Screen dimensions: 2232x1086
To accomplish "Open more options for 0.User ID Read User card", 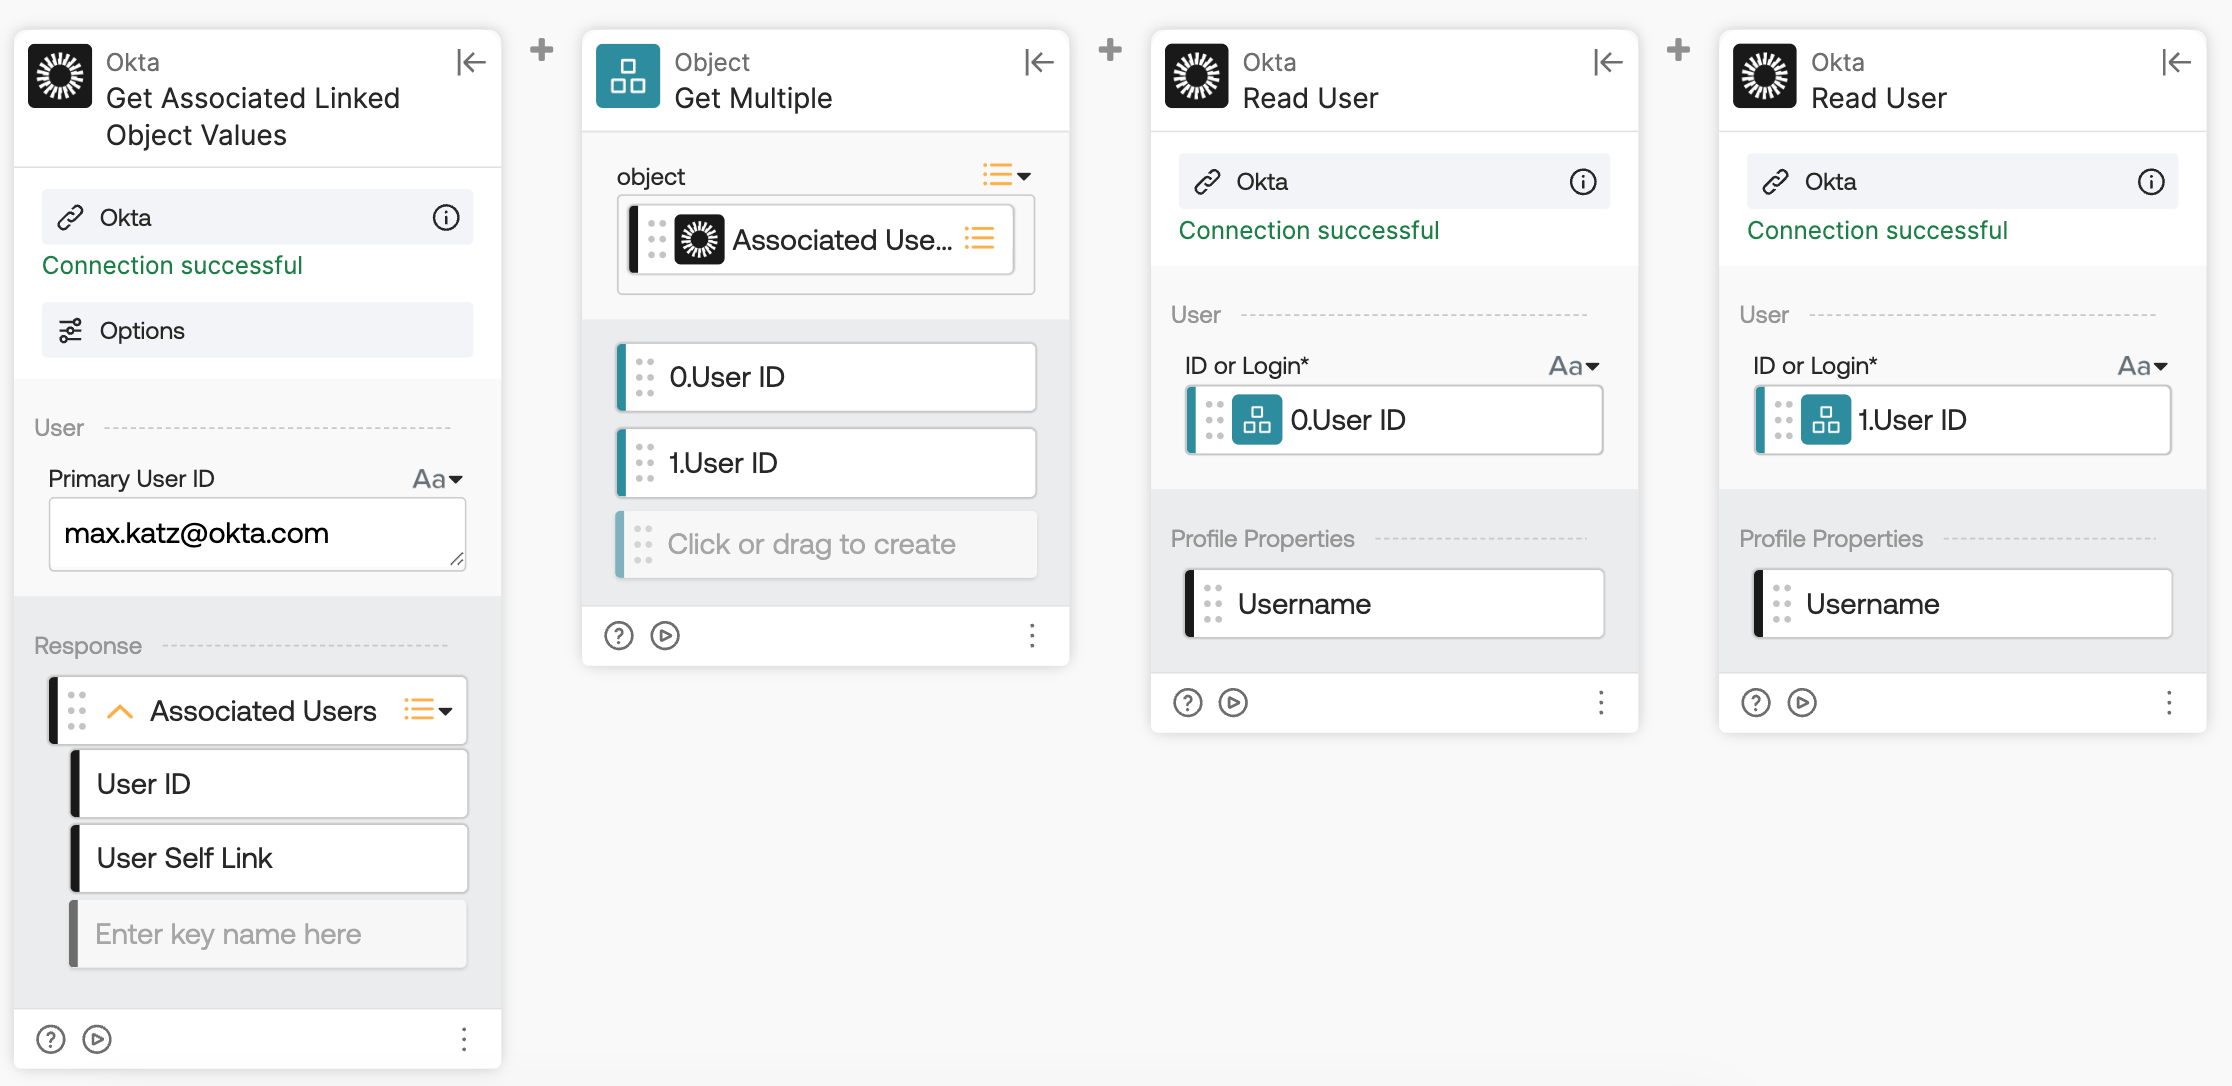I will coord(1601,703).
